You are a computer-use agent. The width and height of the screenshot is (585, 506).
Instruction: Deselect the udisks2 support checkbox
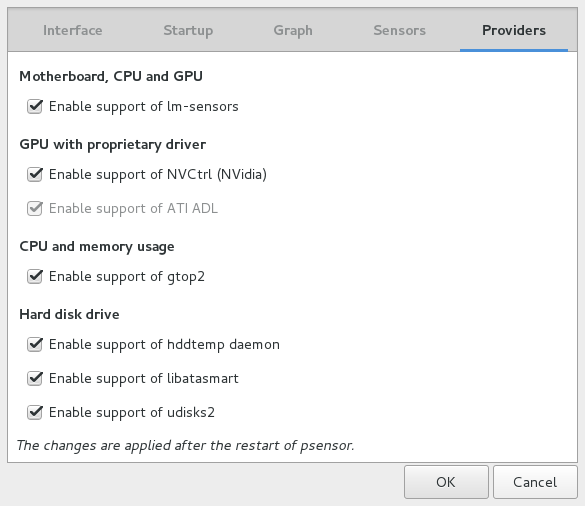tap(35, 412)
